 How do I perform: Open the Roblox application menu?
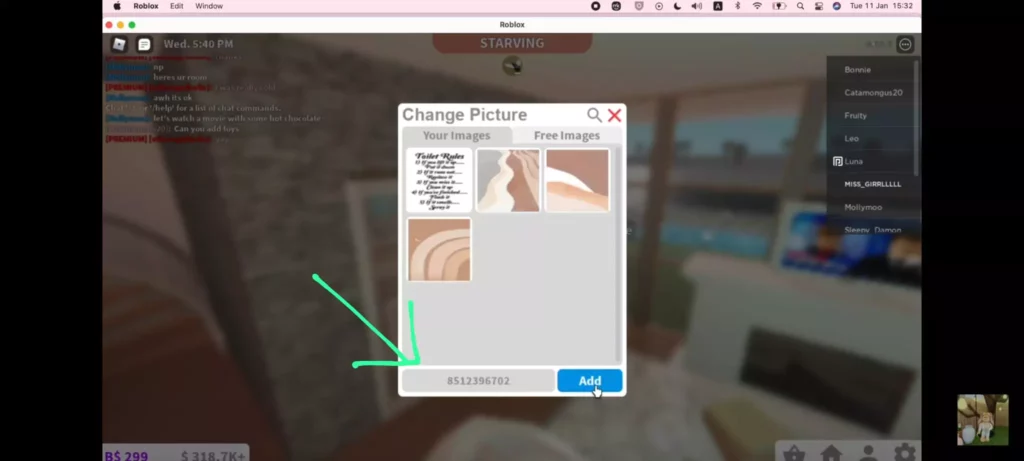146,6
